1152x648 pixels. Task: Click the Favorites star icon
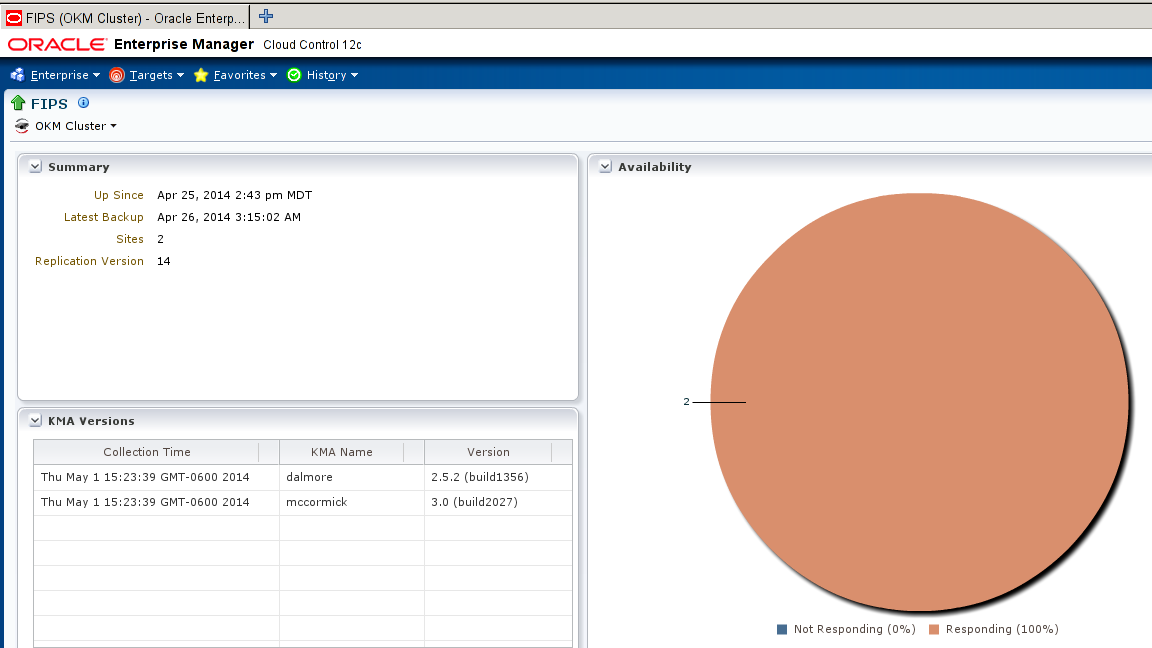(x=201, y=75)
